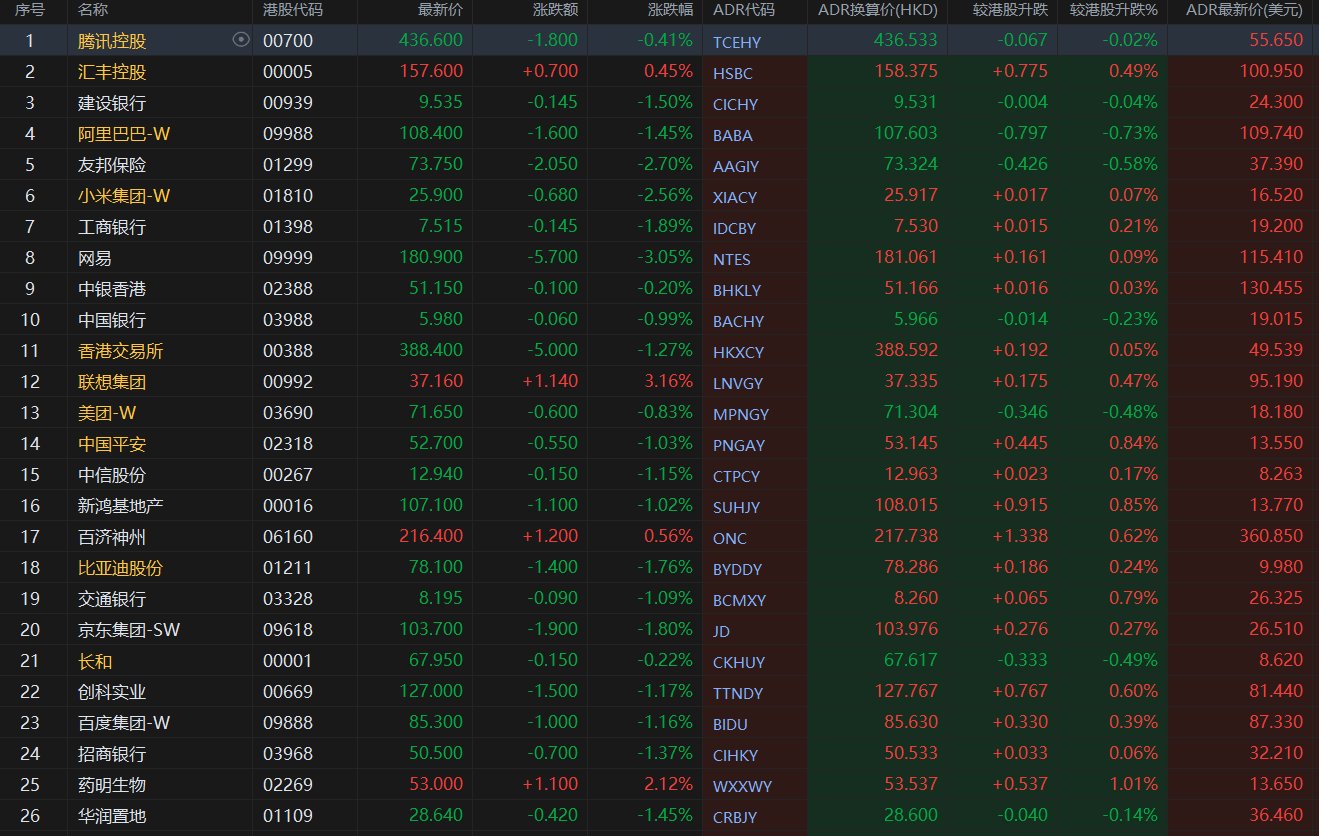Click ADR code NTES
The width and height of the screenshot is (1319, 836).
pos(732,260)
